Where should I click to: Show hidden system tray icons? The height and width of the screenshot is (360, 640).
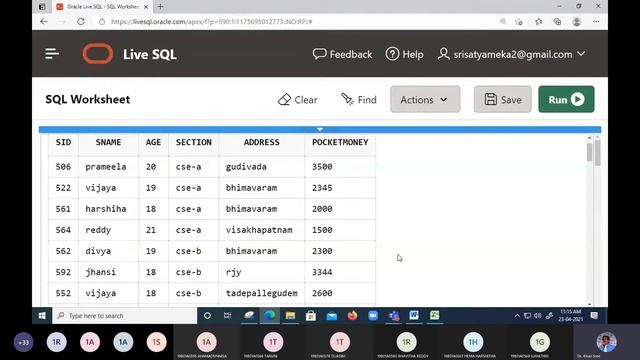click(517, 316)
